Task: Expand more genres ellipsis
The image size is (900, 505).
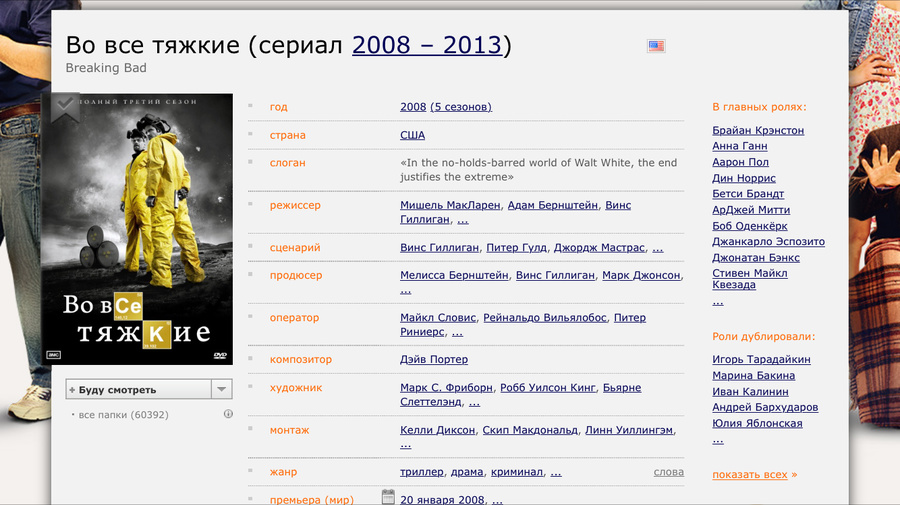Action: pos(556,472)
